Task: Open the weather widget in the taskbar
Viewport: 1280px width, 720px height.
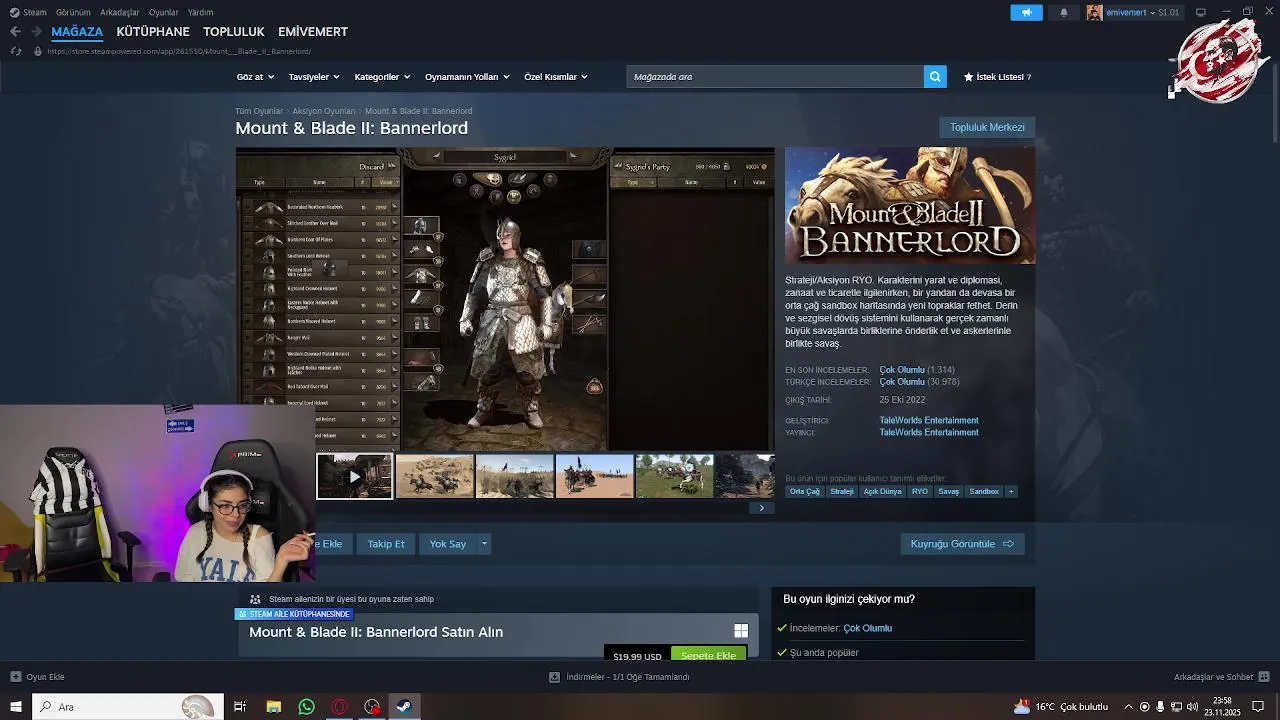Action: point(1062,707)
